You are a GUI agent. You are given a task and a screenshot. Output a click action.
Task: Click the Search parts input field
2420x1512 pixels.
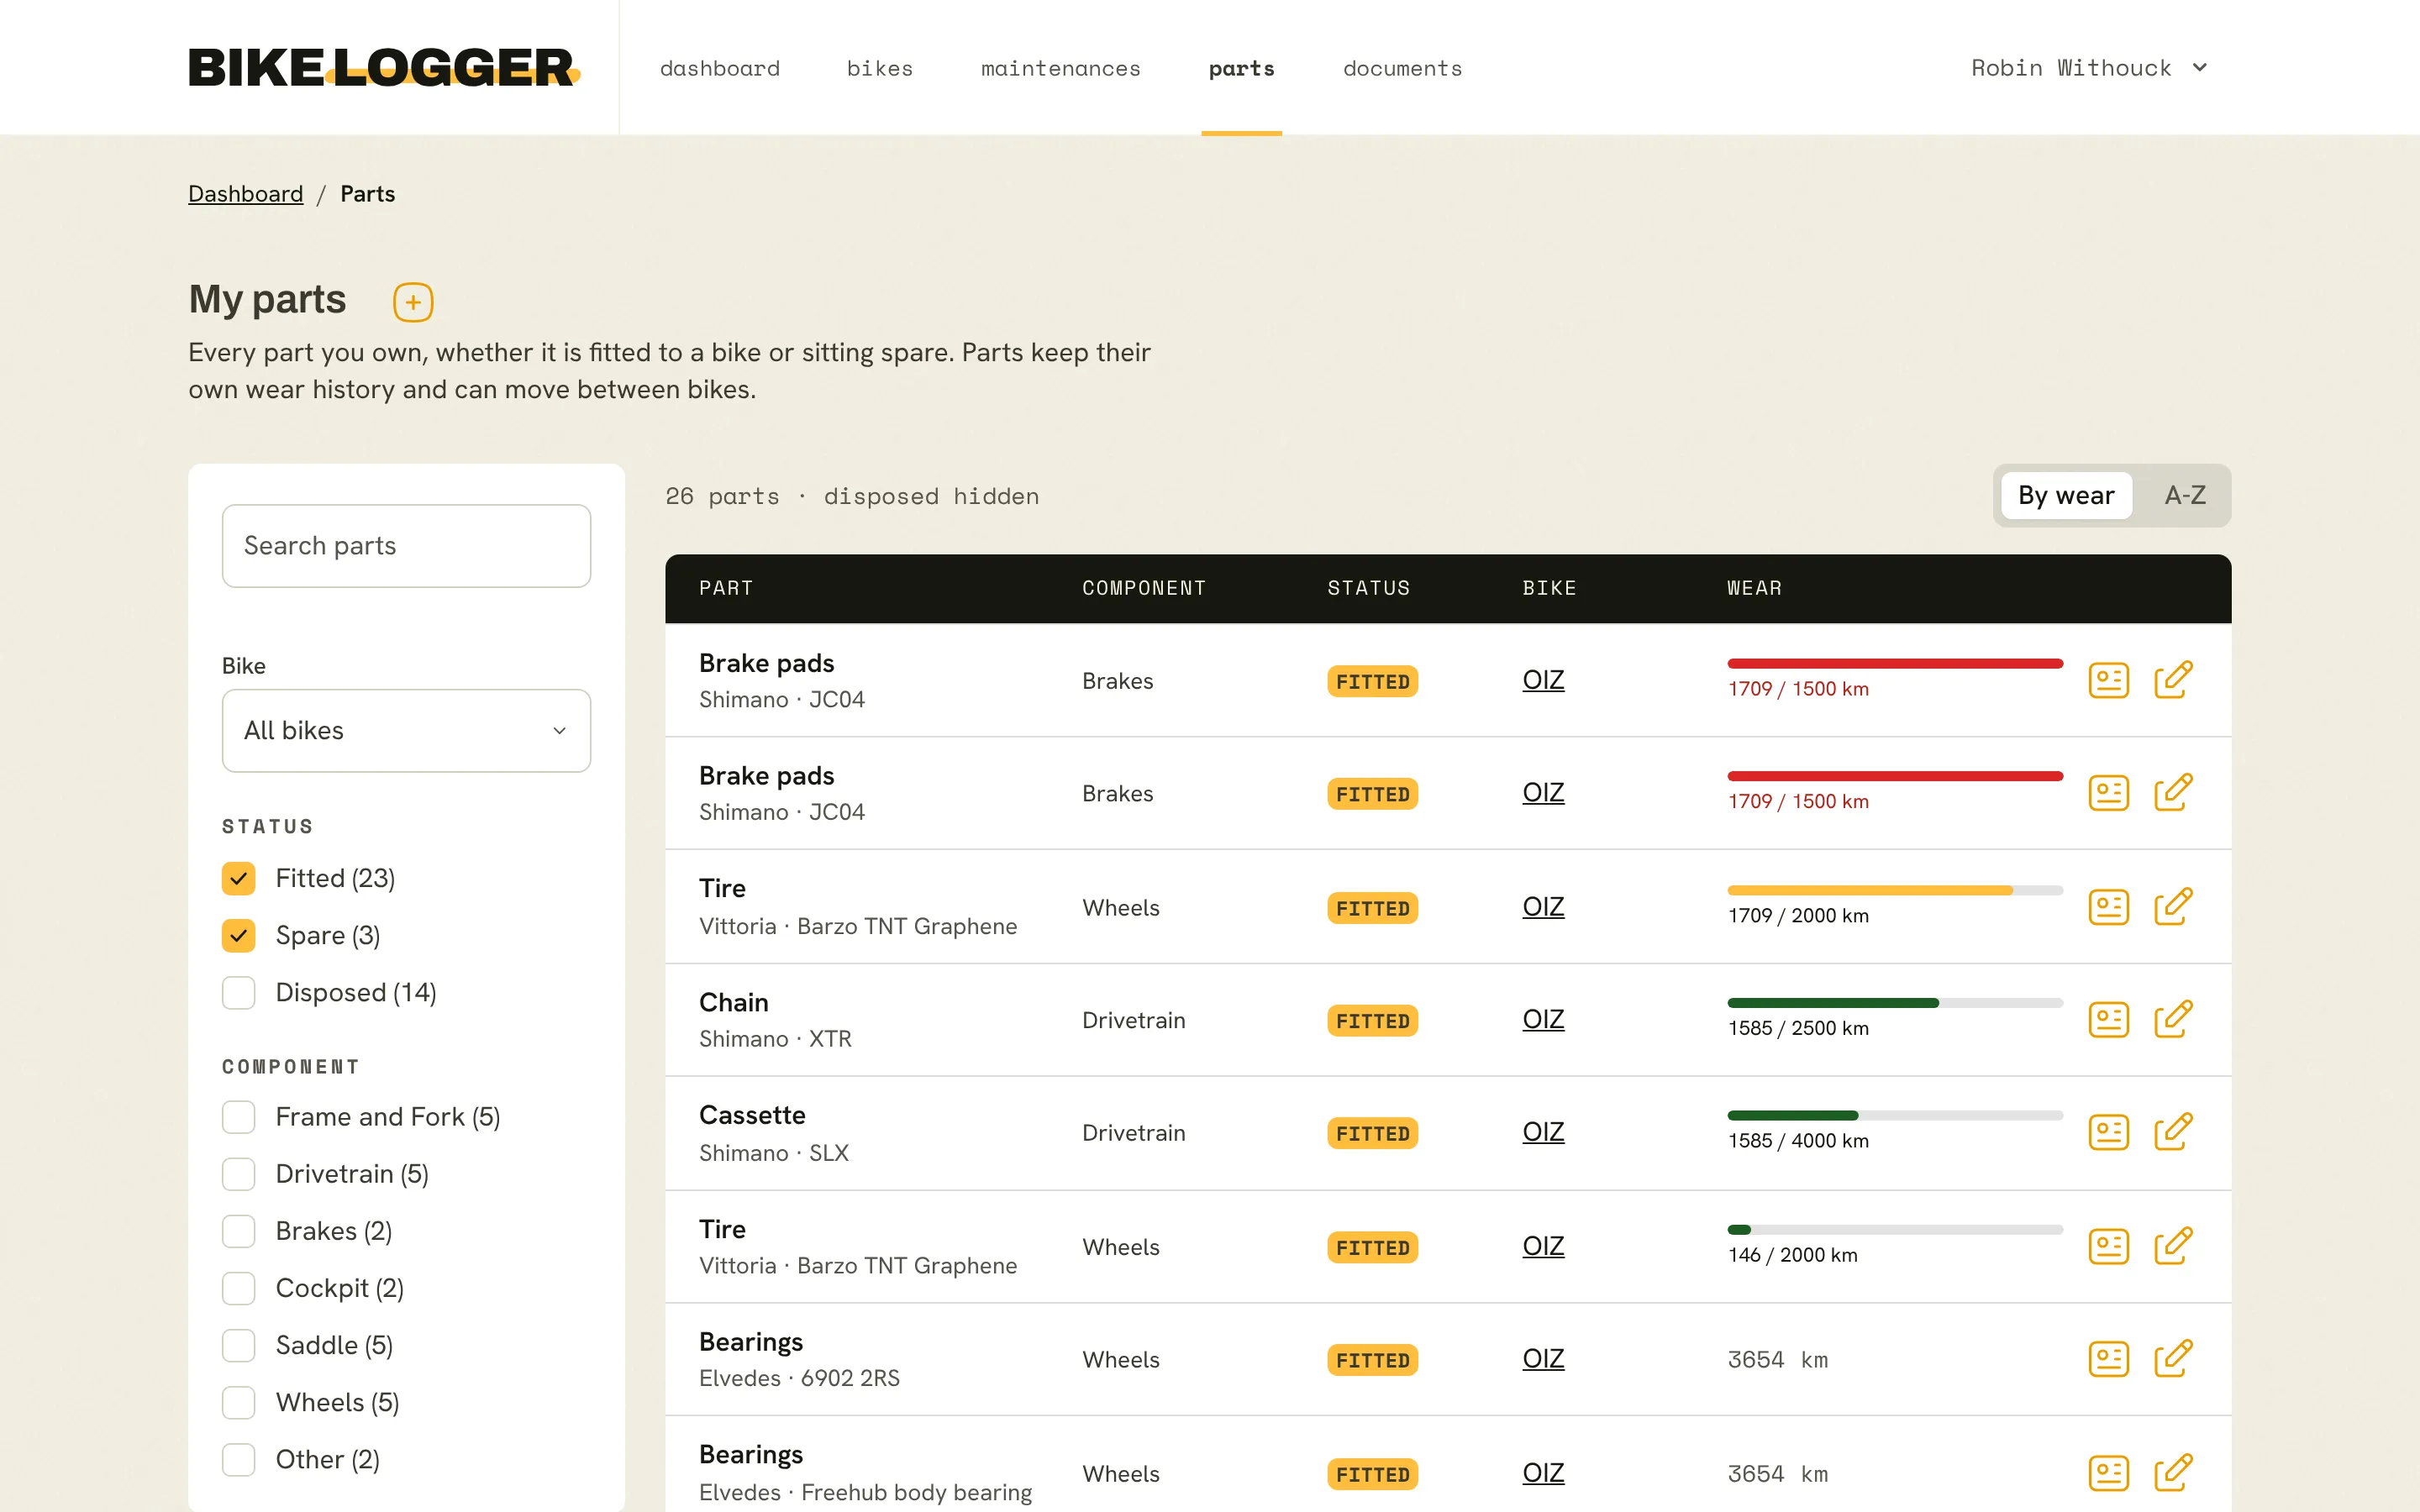point(406,545)
